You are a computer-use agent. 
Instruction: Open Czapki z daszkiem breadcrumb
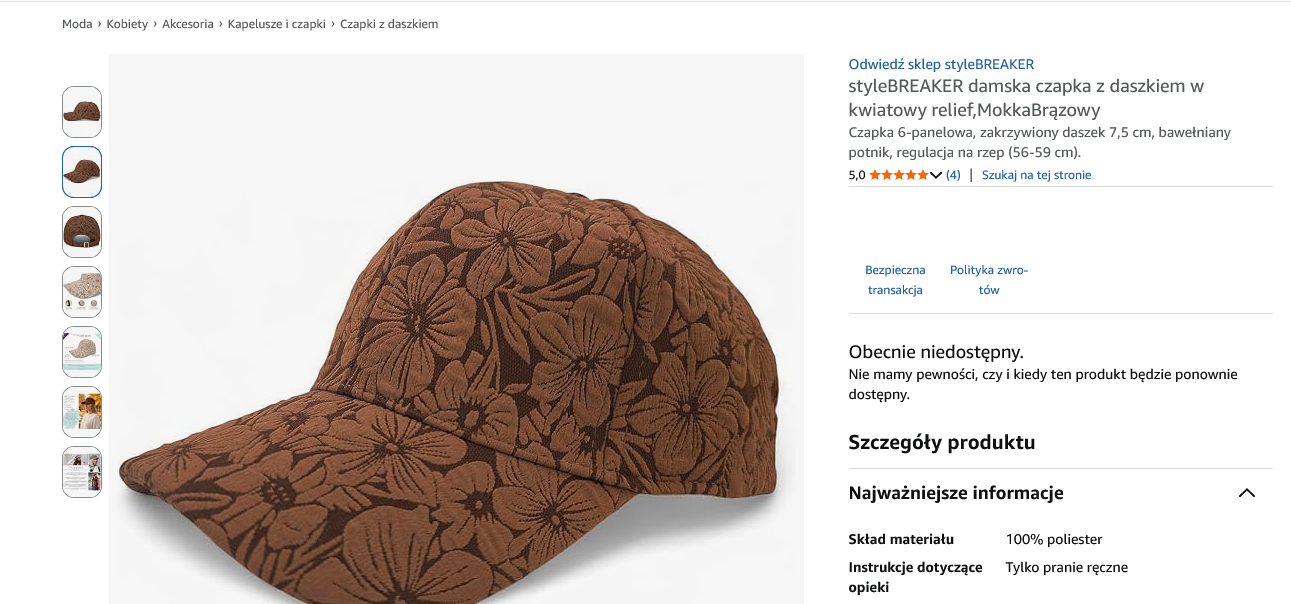coord(389,24)
